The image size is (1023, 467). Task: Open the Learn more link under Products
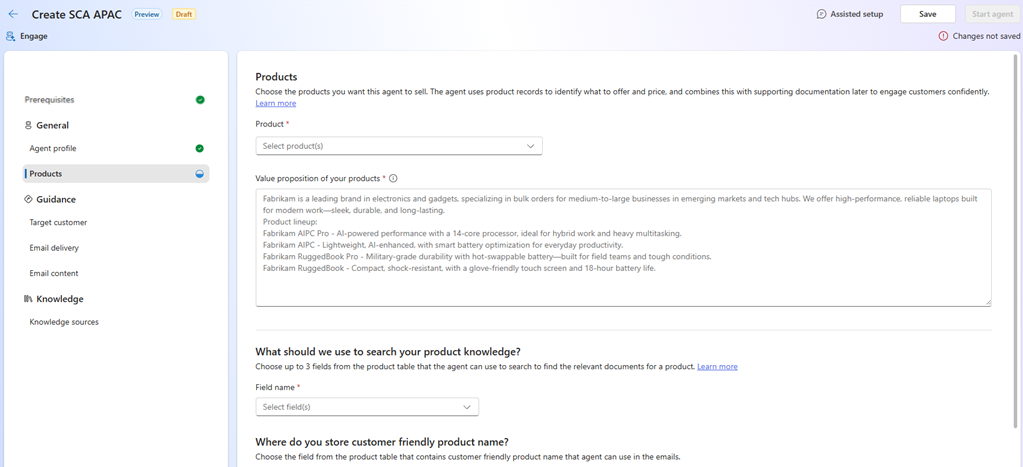[x=275, y=103]
